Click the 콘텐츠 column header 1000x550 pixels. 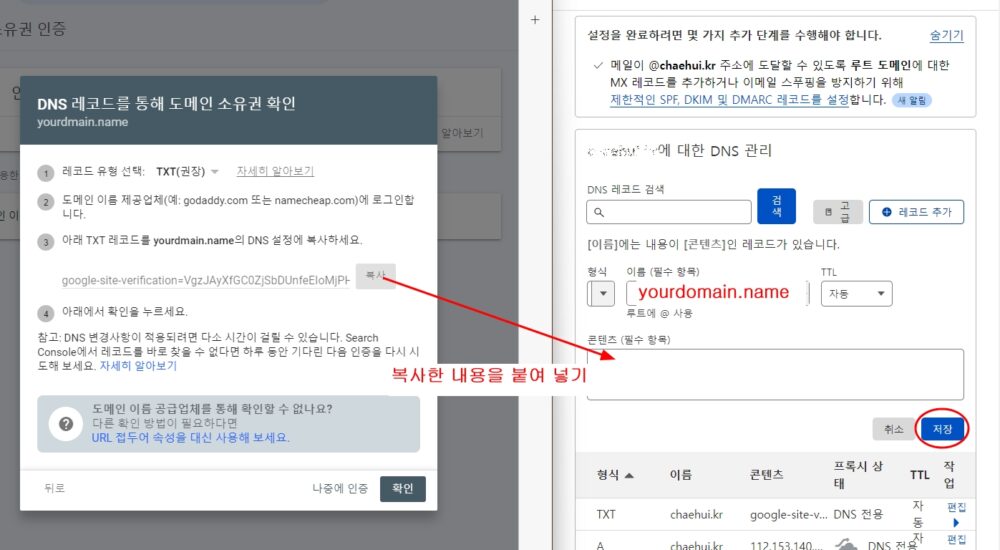(x=767, y=475)
